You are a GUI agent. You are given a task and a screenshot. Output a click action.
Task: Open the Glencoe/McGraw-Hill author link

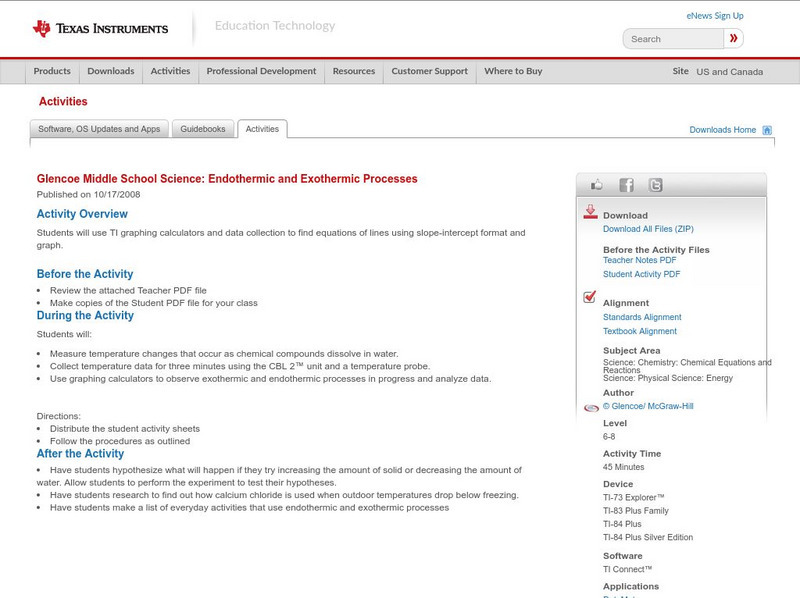pos(648,406)
